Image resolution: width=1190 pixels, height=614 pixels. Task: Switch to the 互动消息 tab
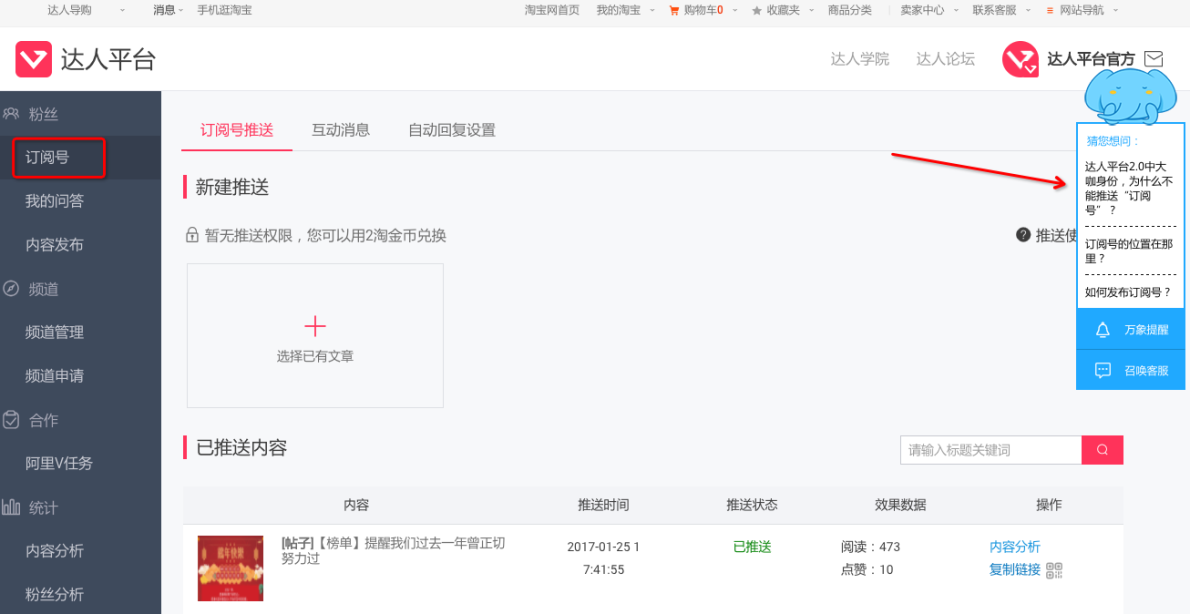[341, 130]
